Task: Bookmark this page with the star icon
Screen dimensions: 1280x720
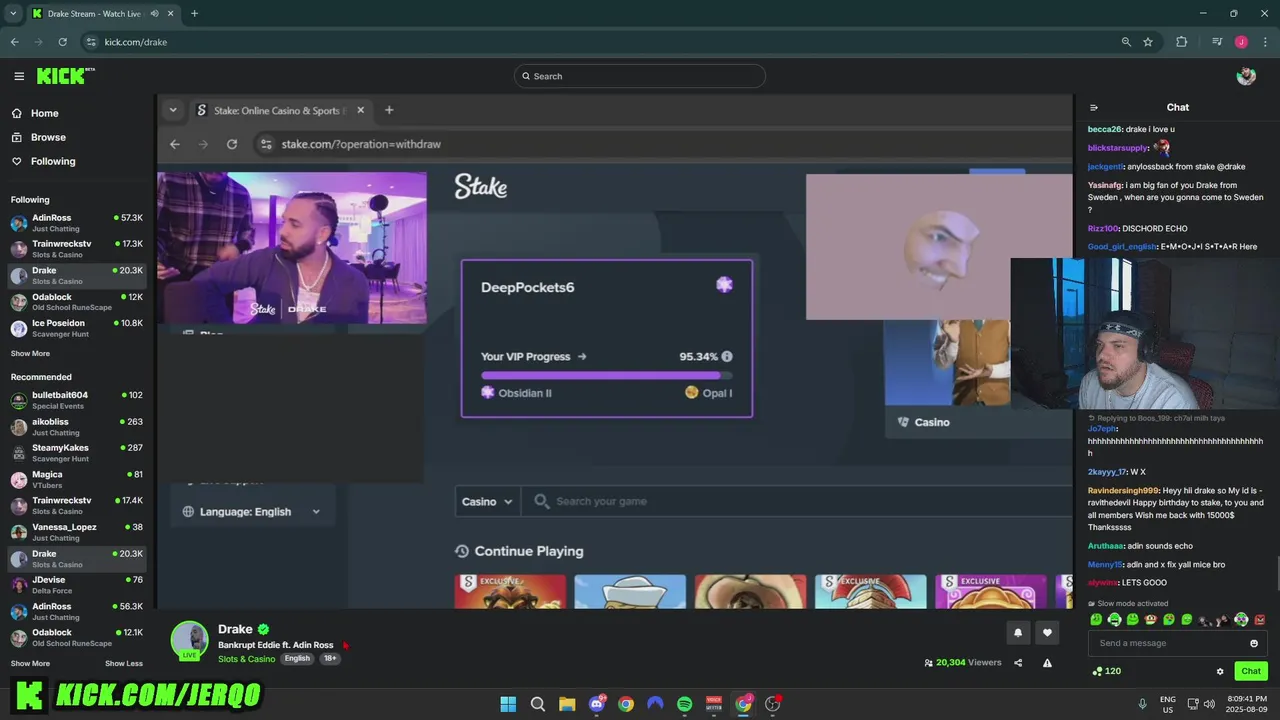Action: (1148, 42)
